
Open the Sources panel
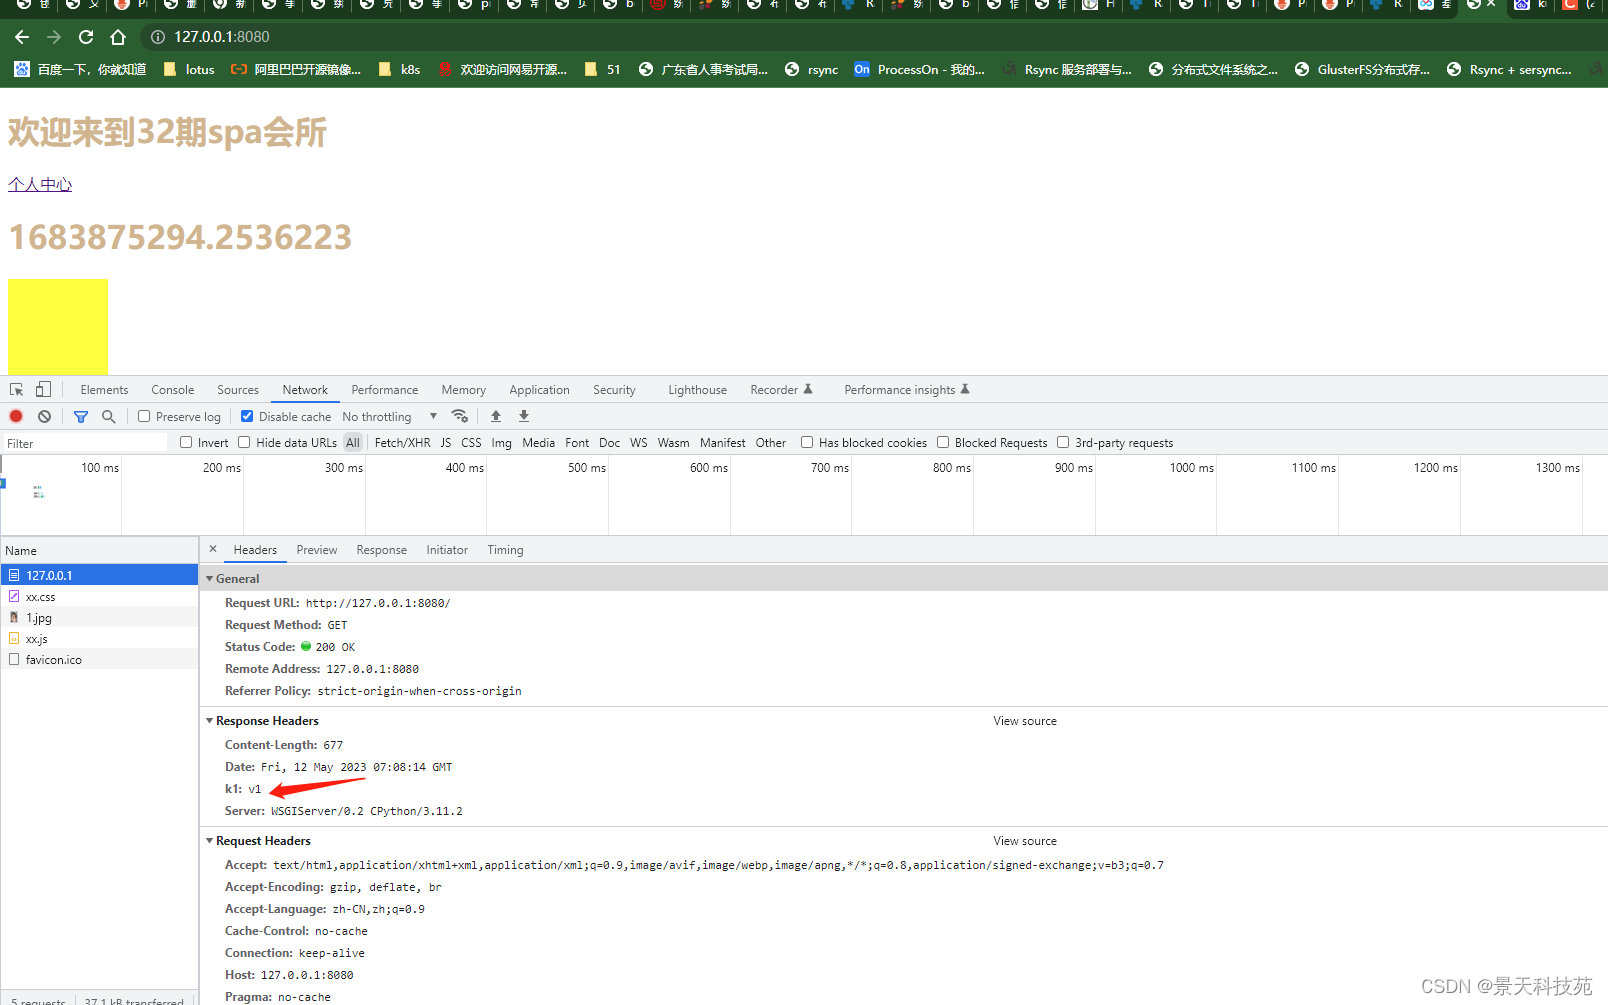[238, 390]
